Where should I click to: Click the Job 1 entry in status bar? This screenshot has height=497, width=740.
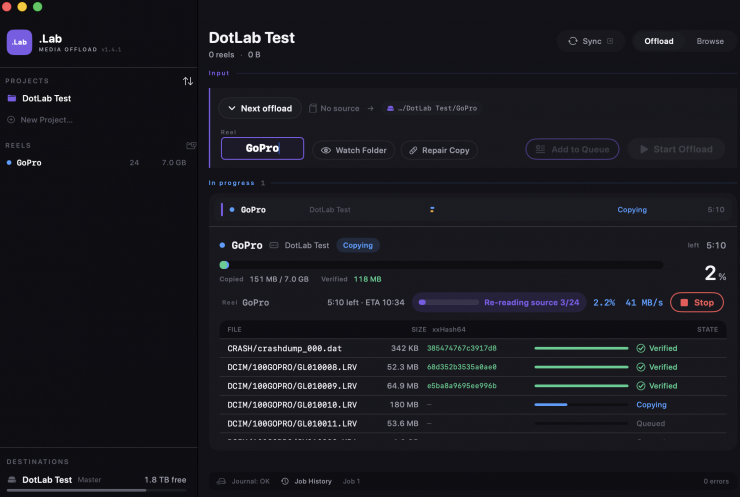351,481
